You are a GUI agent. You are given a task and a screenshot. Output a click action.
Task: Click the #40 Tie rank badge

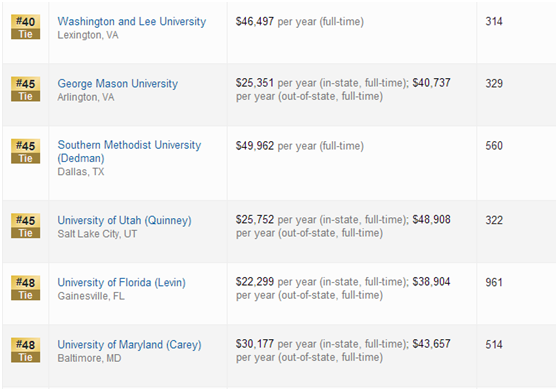tap(26, 27)
